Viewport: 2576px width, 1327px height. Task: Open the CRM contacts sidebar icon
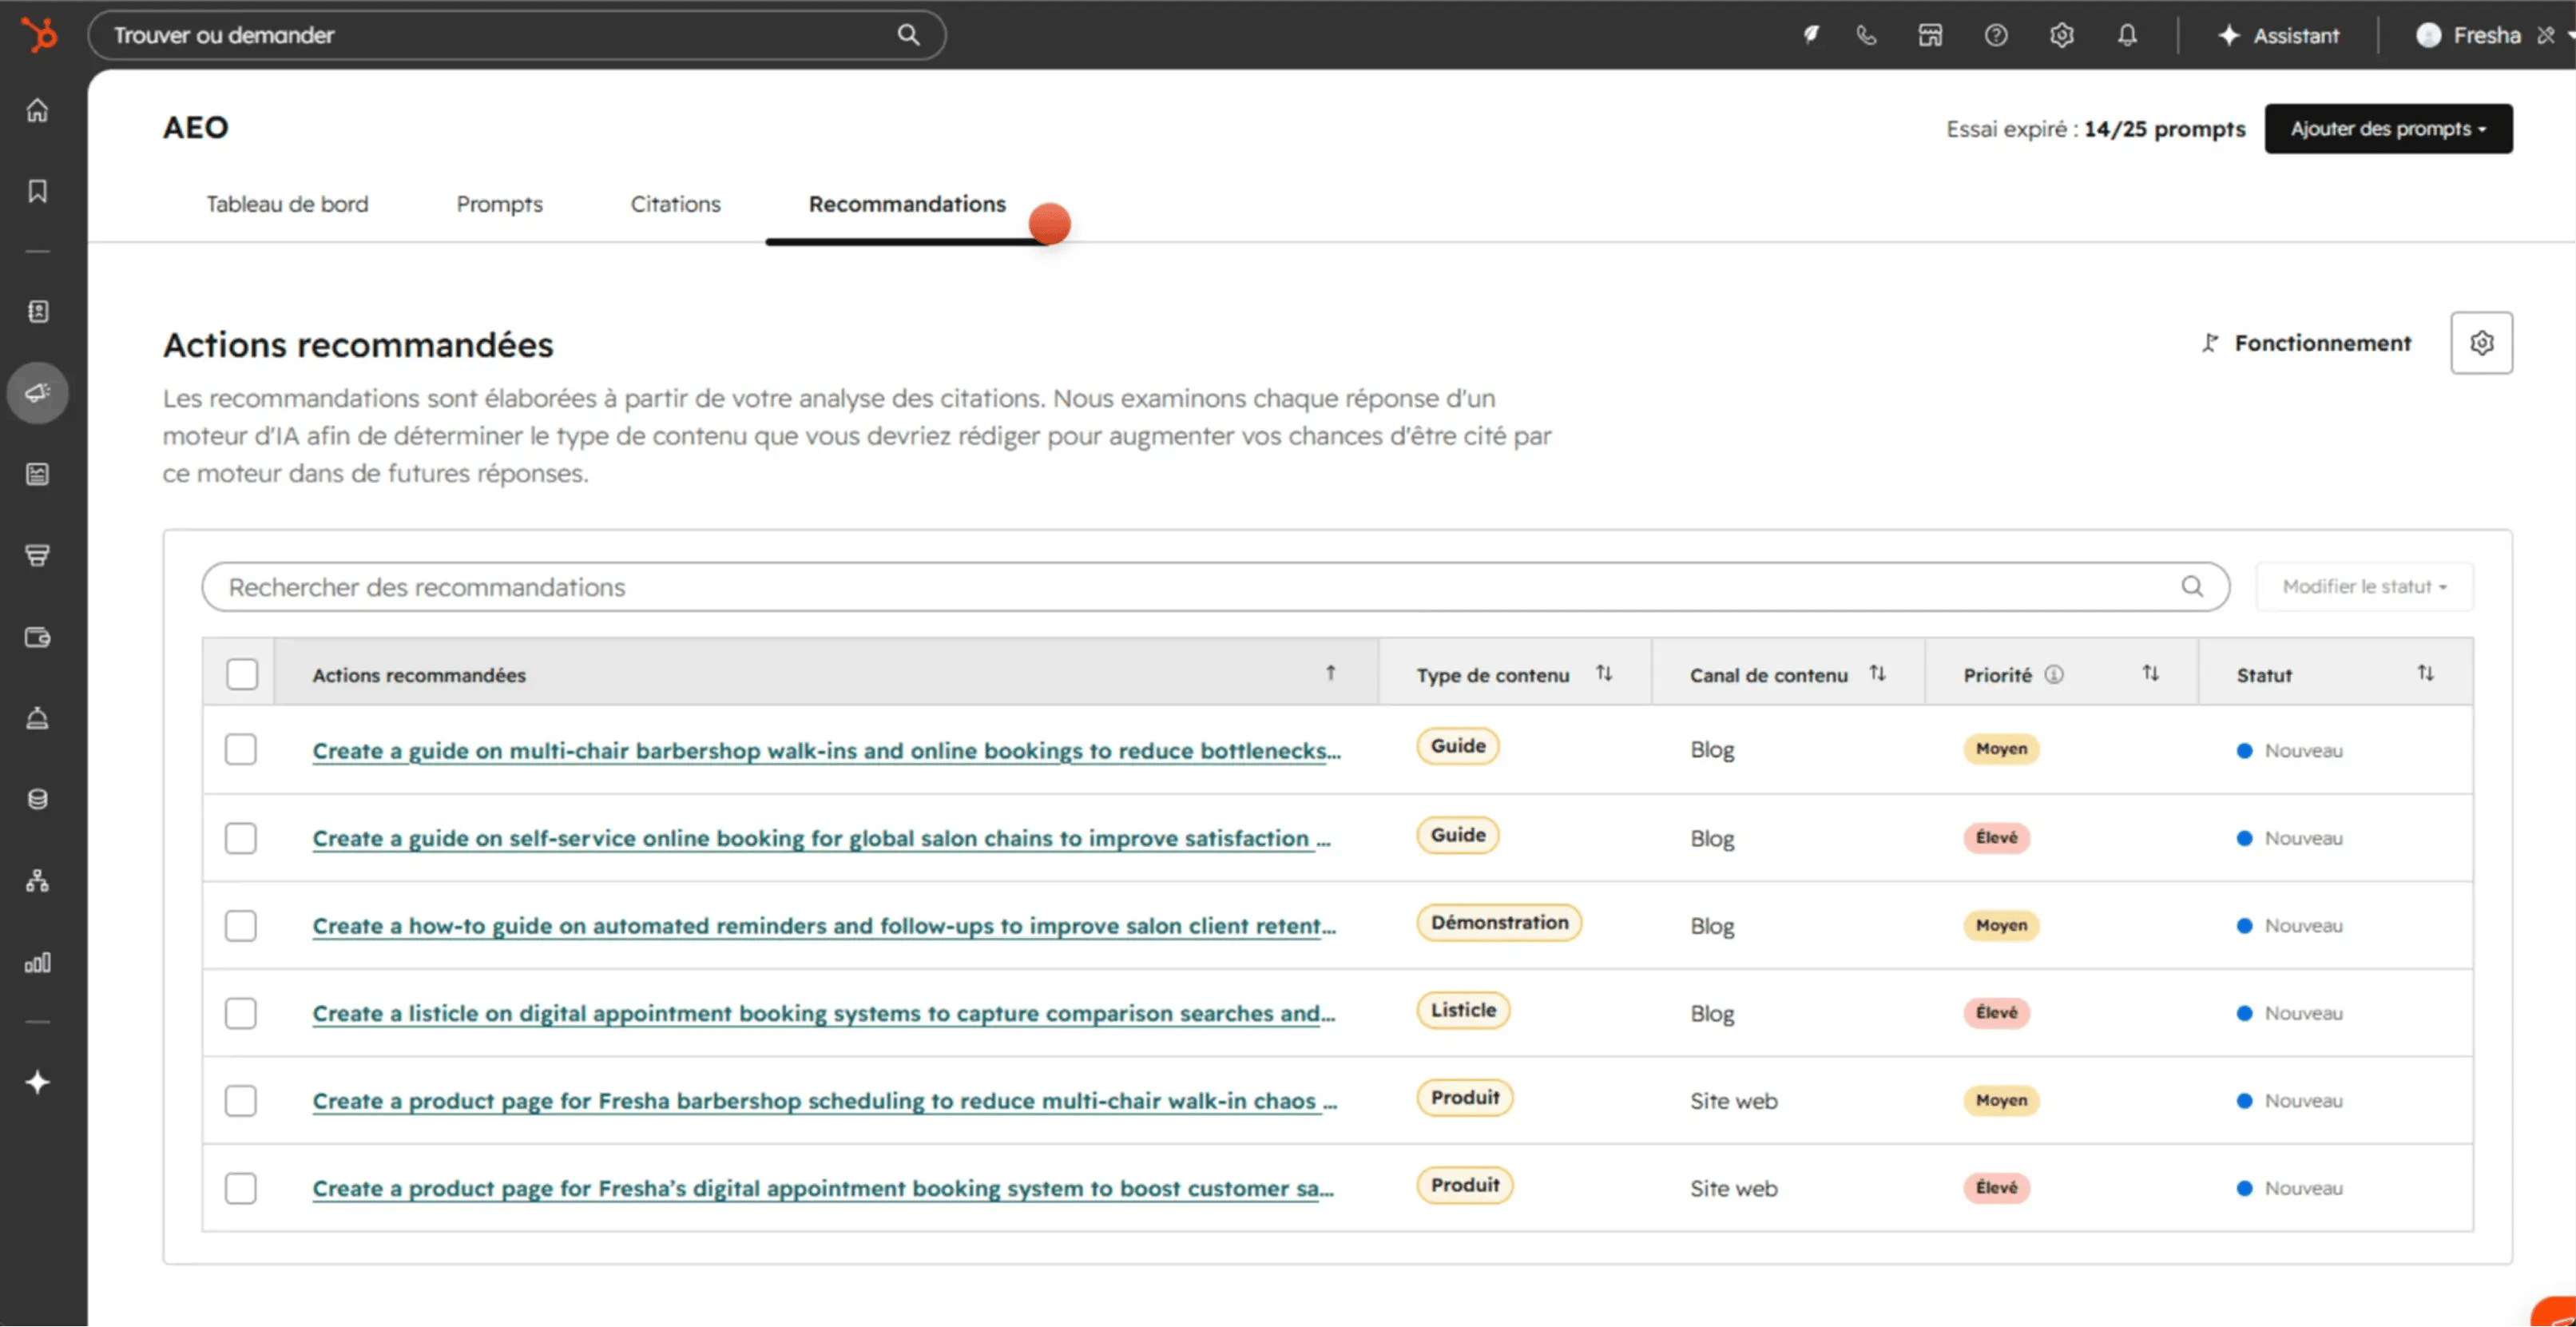37,312
